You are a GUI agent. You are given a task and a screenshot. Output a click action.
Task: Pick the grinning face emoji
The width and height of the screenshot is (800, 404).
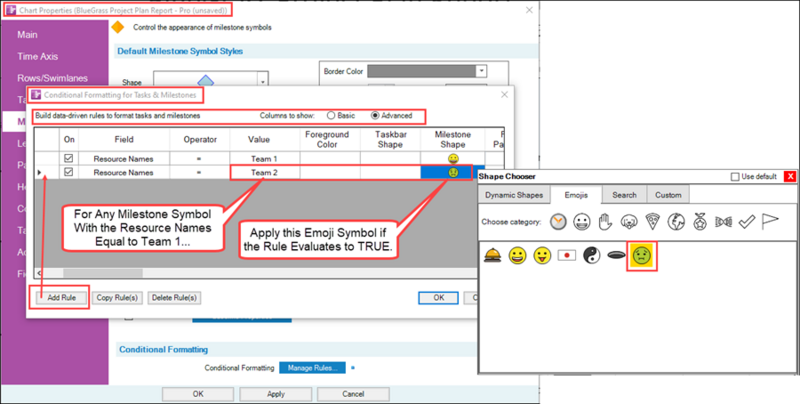click(x=517, y=255)
